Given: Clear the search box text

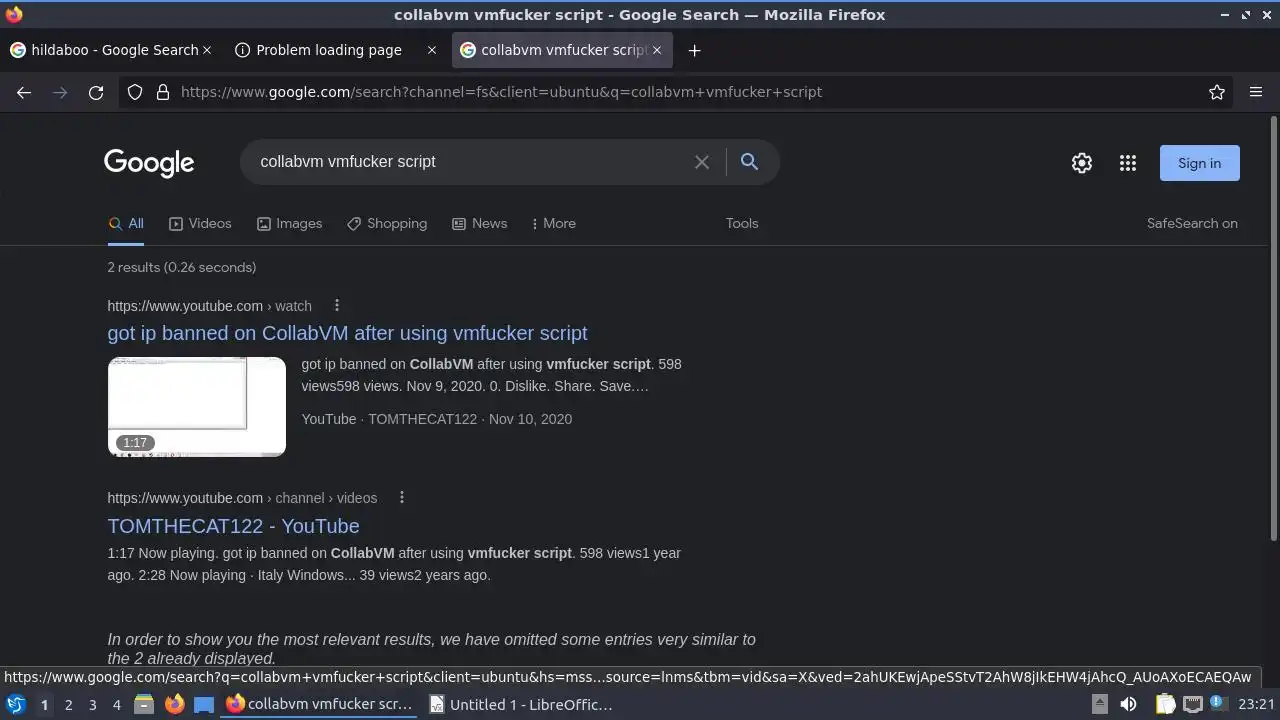Looking at the screenshot, I should [x=702, y=162].
